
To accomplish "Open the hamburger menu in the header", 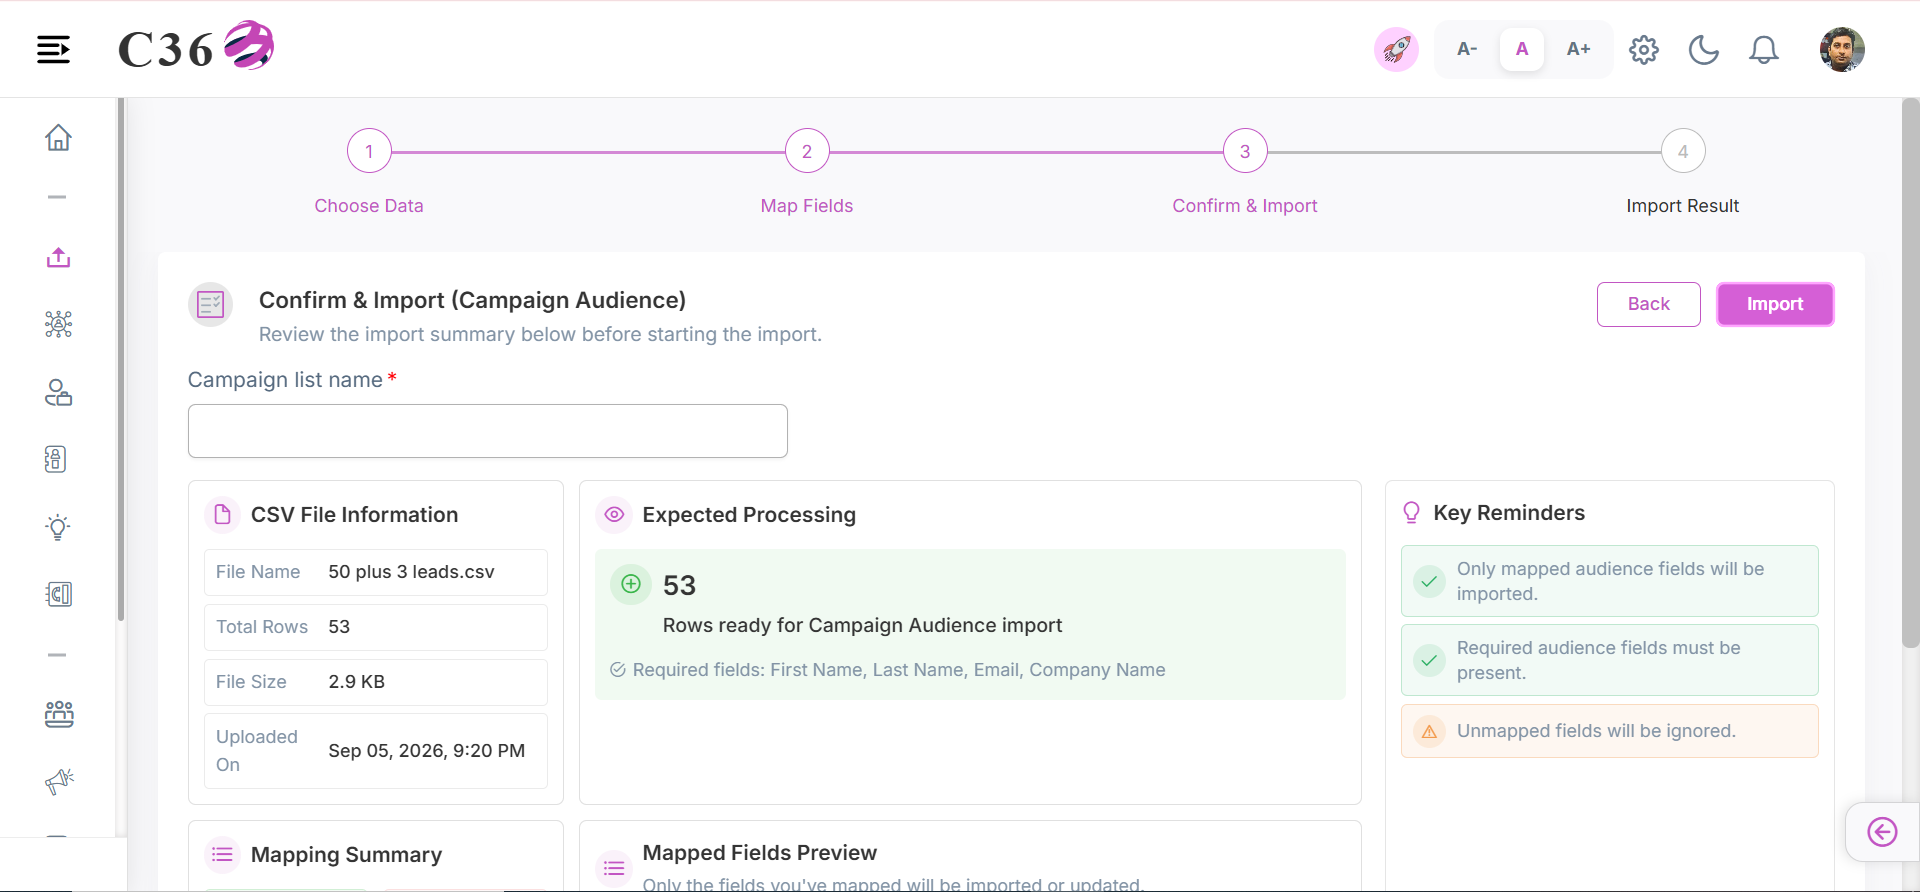I will click(54, 49).
